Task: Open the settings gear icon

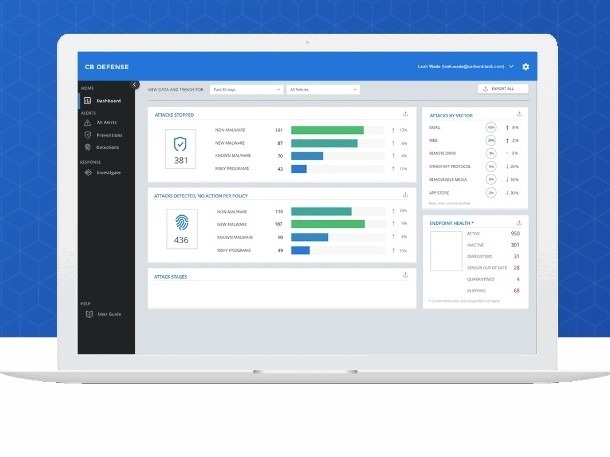Action: tap(526, 67)
